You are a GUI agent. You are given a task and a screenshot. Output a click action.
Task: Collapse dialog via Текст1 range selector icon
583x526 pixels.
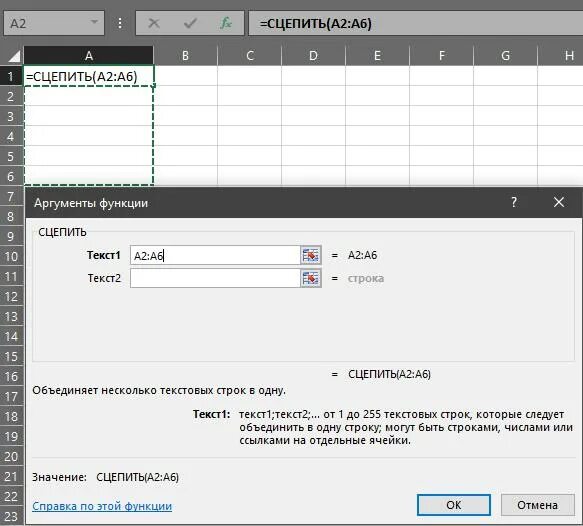tap(310, 255)
